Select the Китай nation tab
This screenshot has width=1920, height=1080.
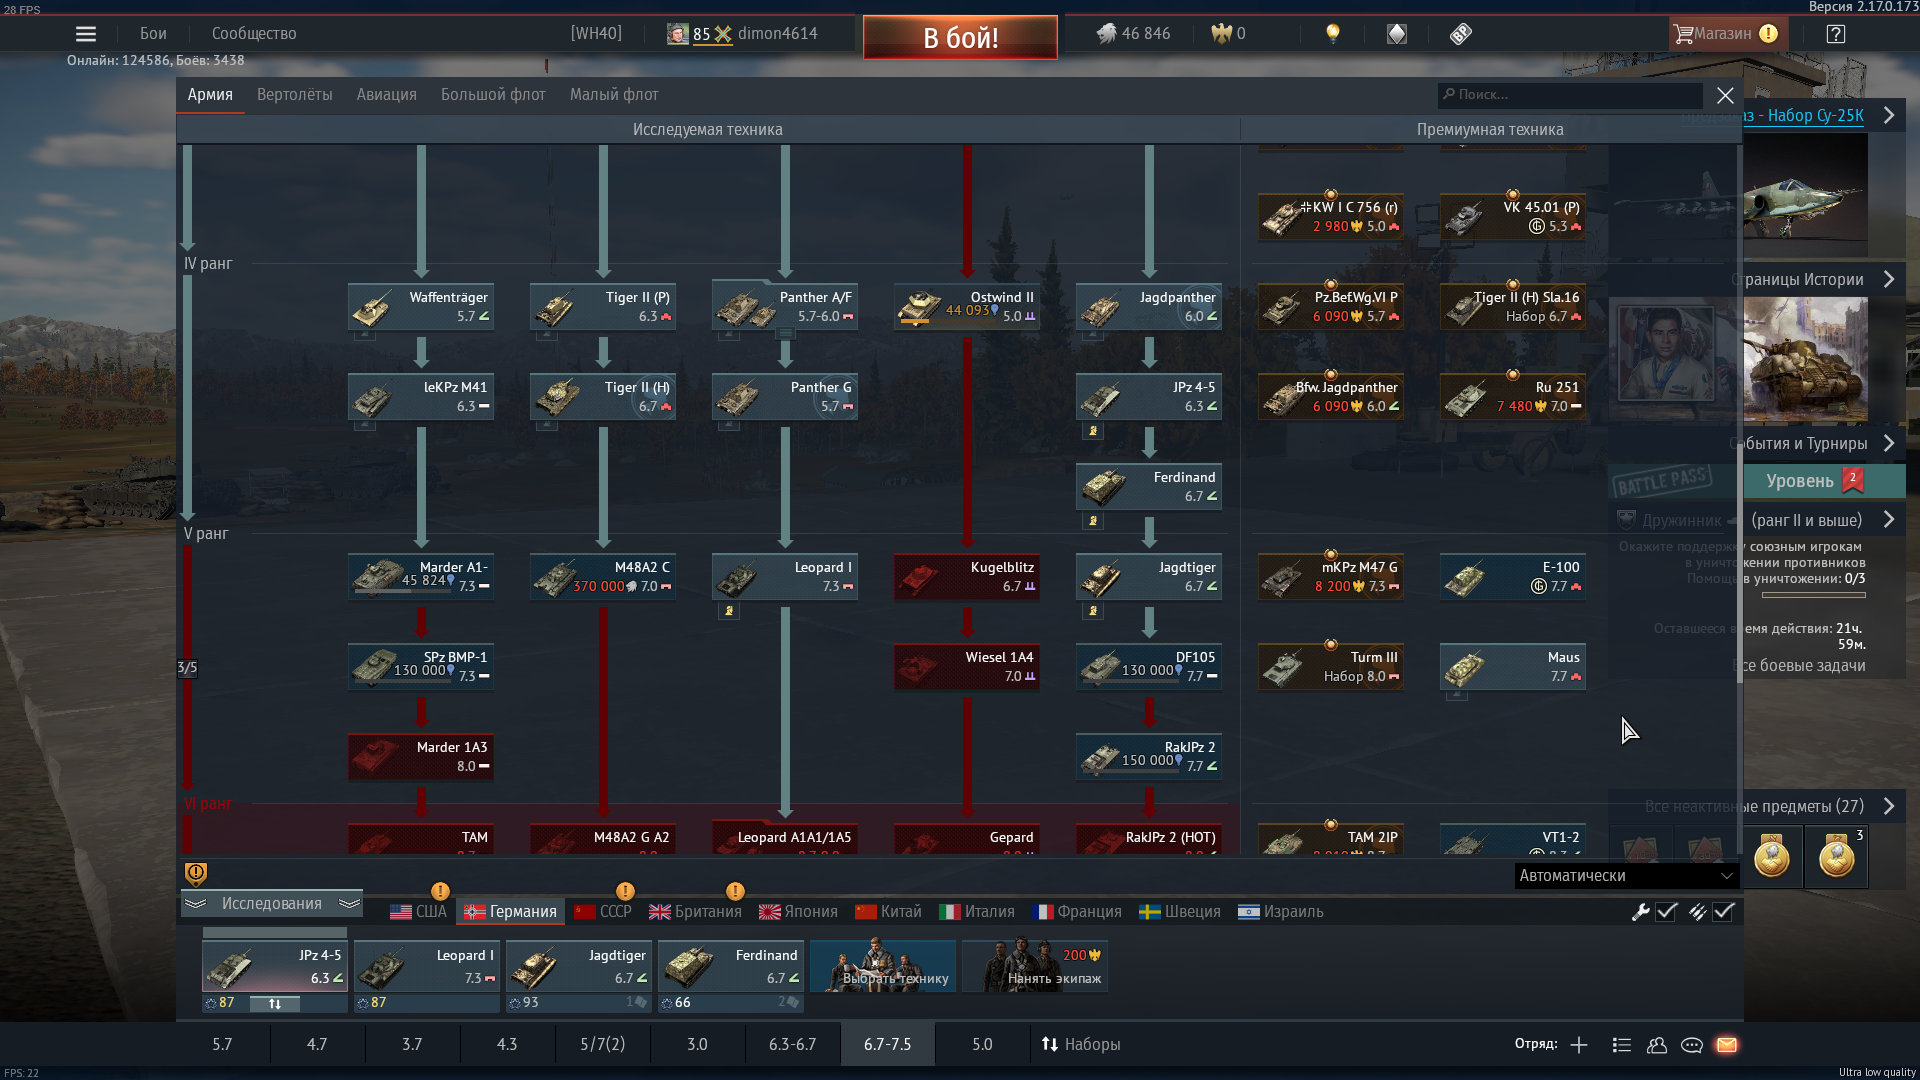point(888,912)
